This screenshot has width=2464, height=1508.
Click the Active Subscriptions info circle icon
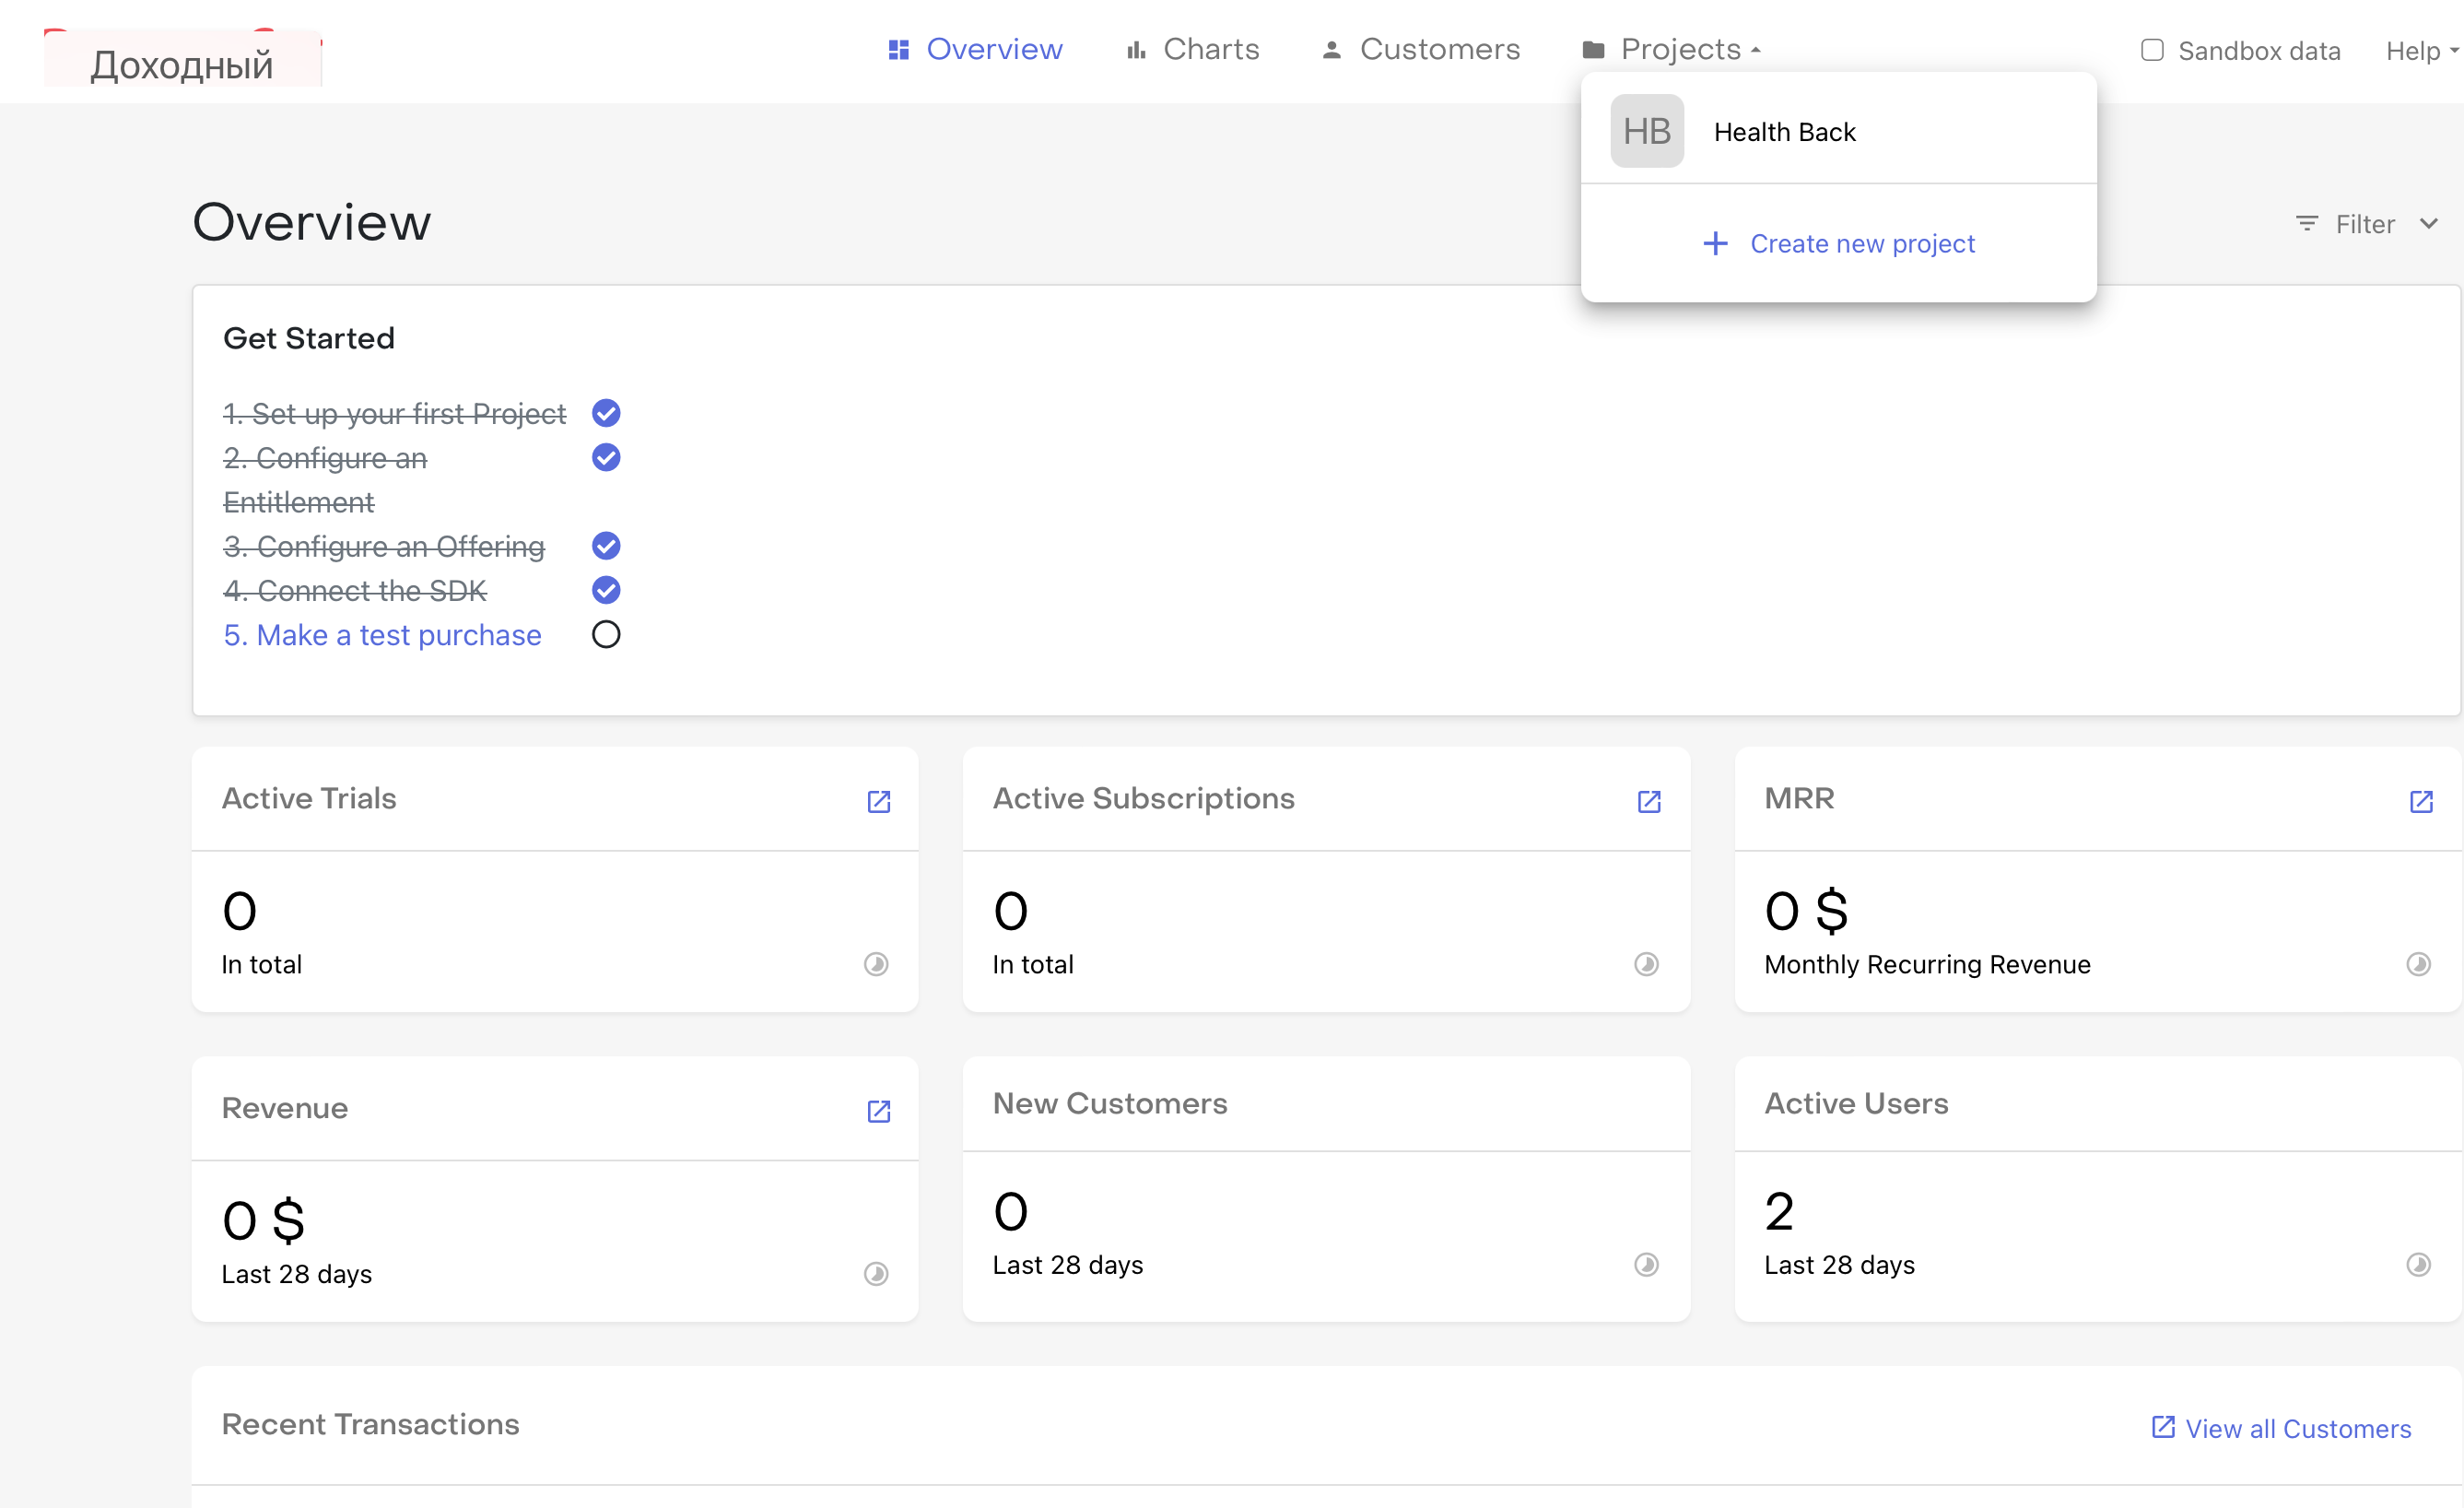click(1646, 964)
